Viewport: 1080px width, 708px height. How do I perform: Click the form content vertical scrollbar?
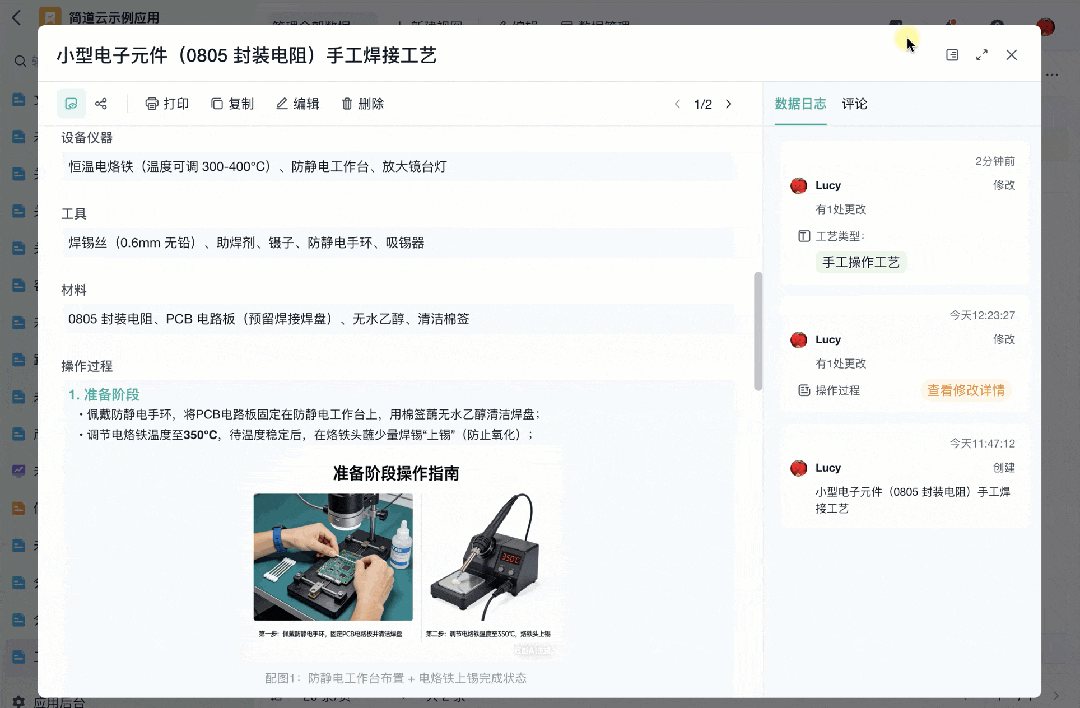point(758,331)
